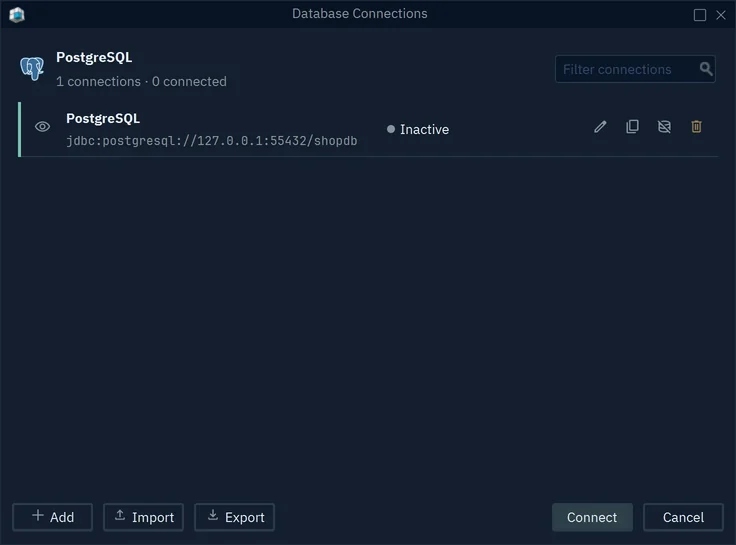Click the PostgreSQL elephant logo in the header
Viewport: 736px width, 545px height.
pos(32,69)
